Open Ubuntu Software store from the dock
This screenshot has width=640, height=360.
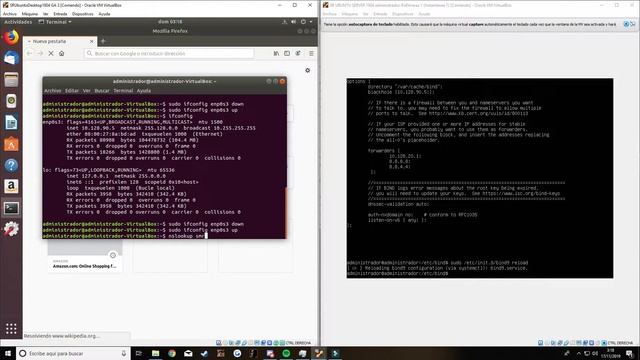[11, 144]
